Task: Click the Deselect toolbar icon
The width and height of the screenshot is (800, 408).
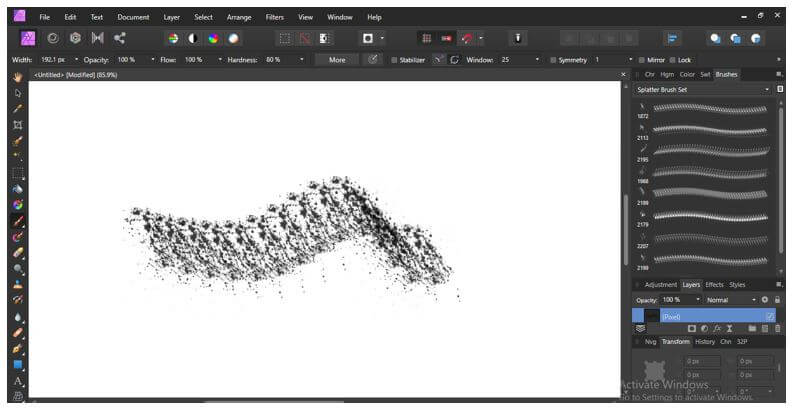Action: 305,38
